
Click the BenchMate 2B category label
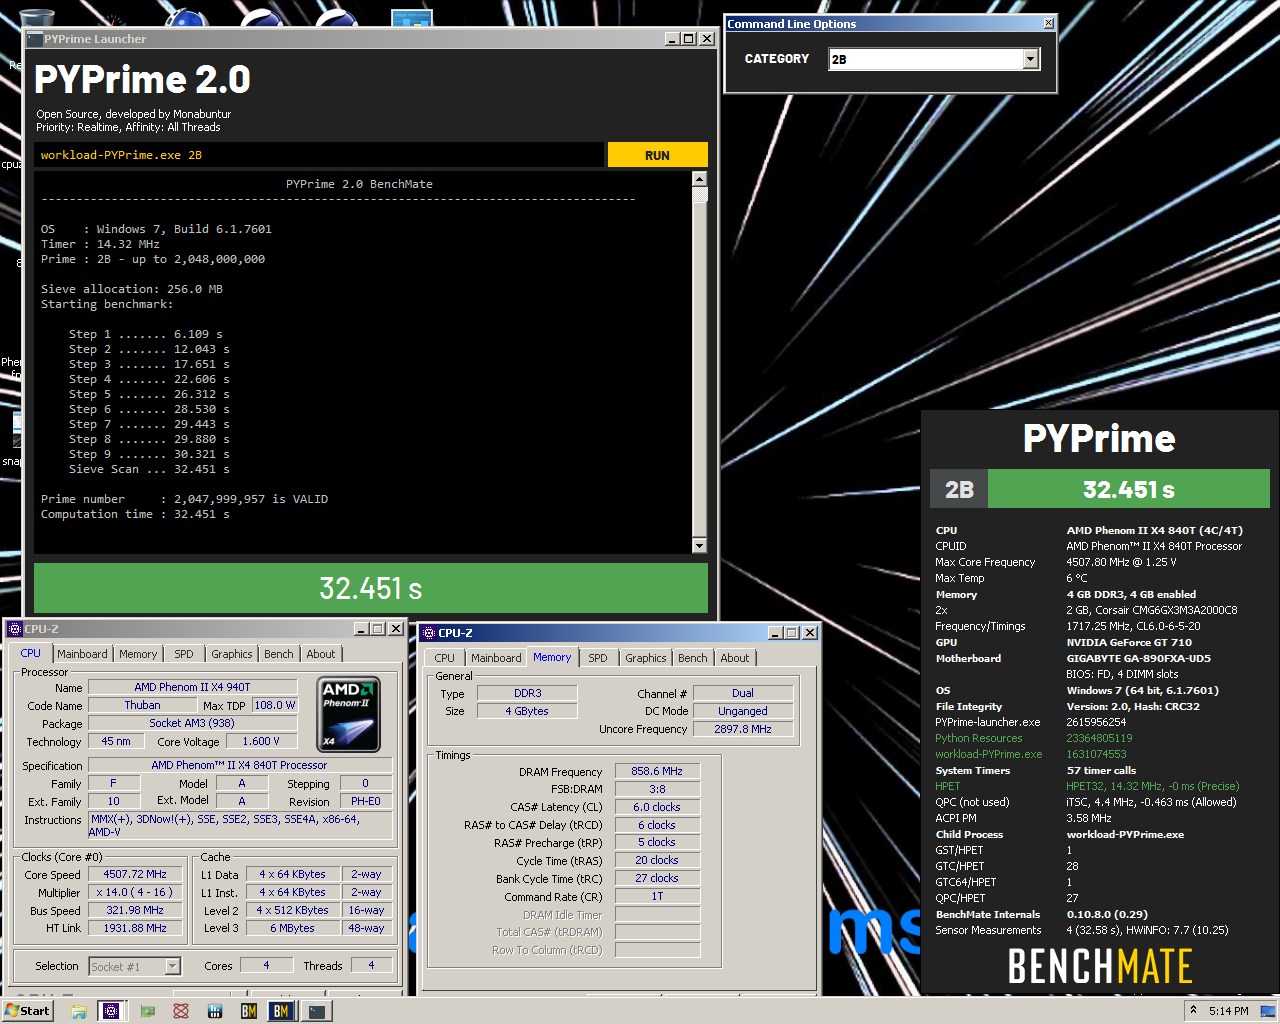coord(959,489)
